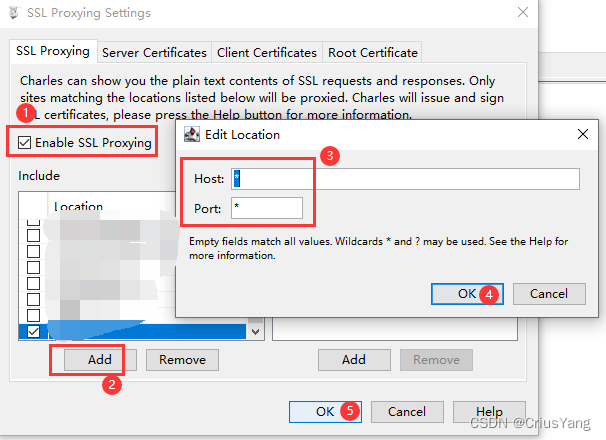Cancel the Edit Location dialog
This screenshot has width=606, height=440.
click(x=549, y=294)
